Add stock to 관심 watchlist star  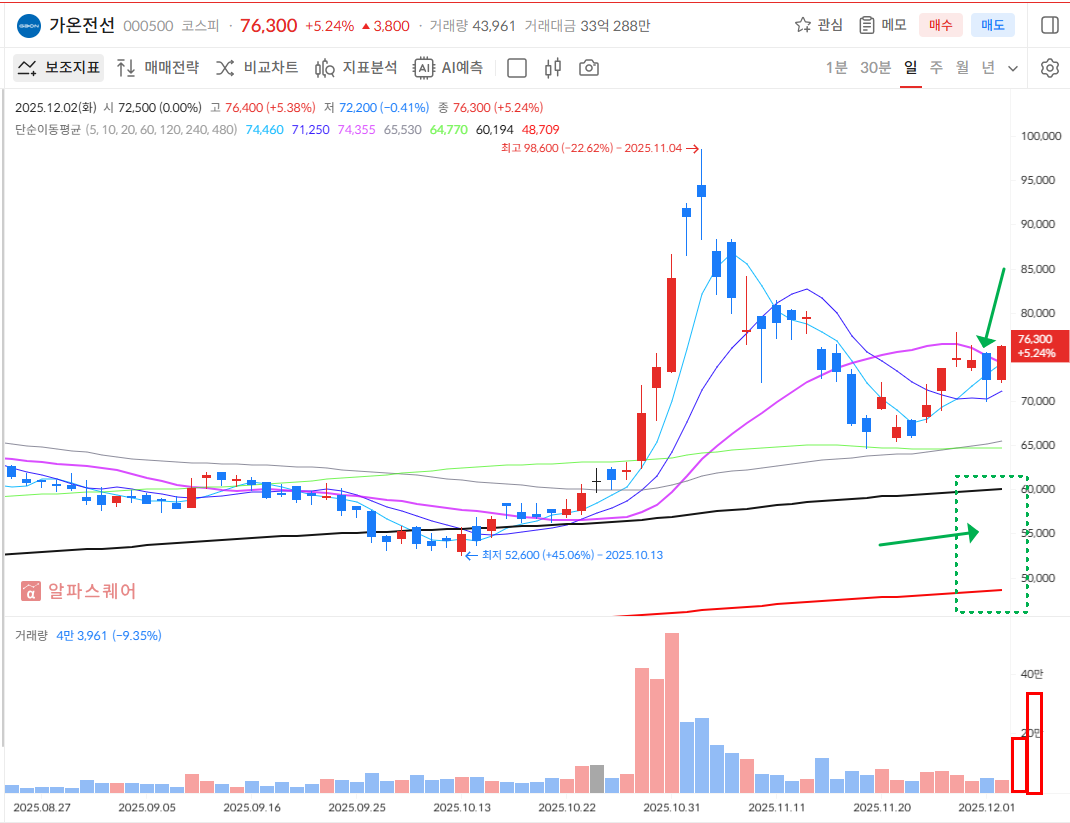818,25
